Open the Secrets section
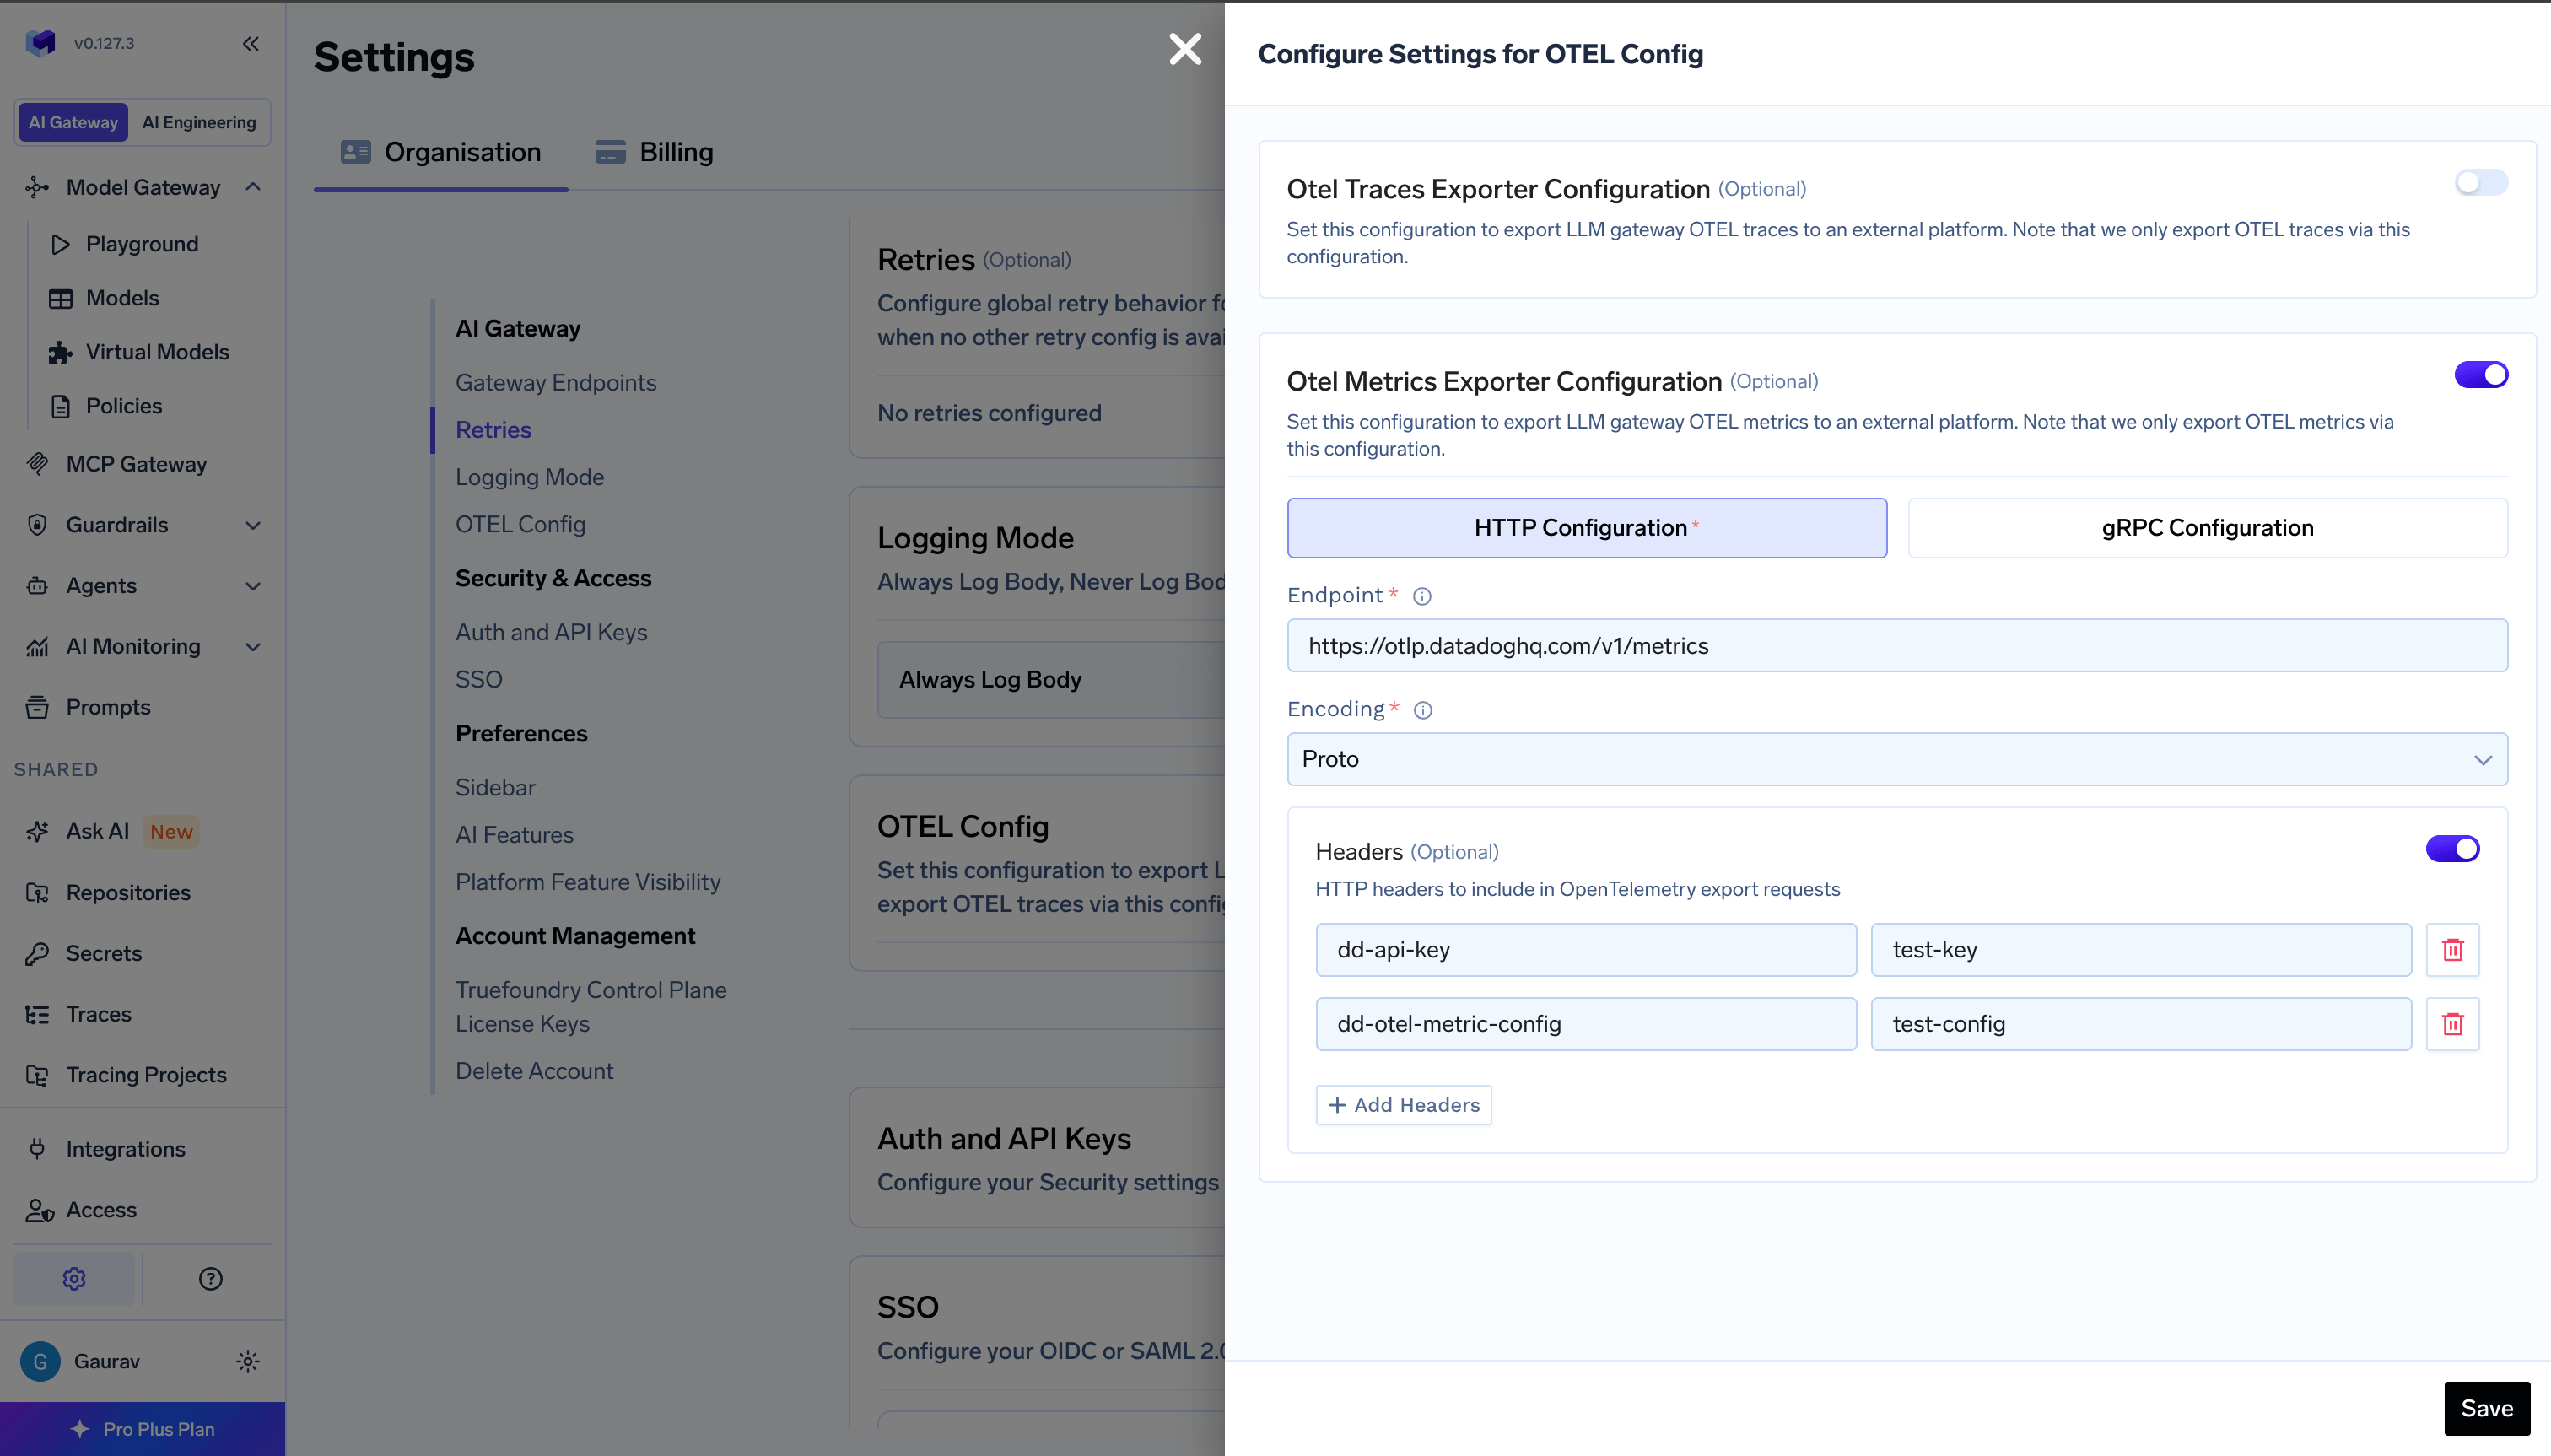2551x1456 pixels. coord(103,953)
